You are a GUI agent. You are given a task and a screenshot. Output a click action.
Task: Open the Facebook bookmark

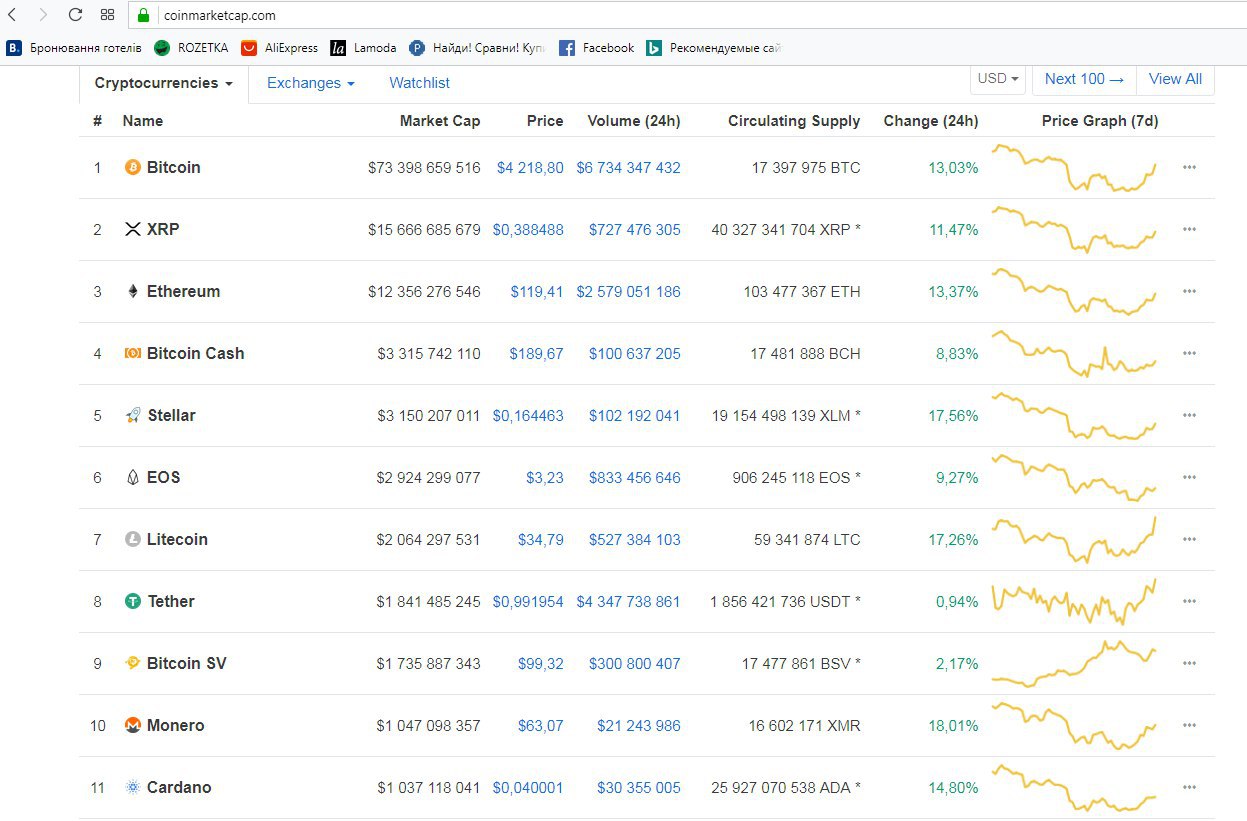597,47
